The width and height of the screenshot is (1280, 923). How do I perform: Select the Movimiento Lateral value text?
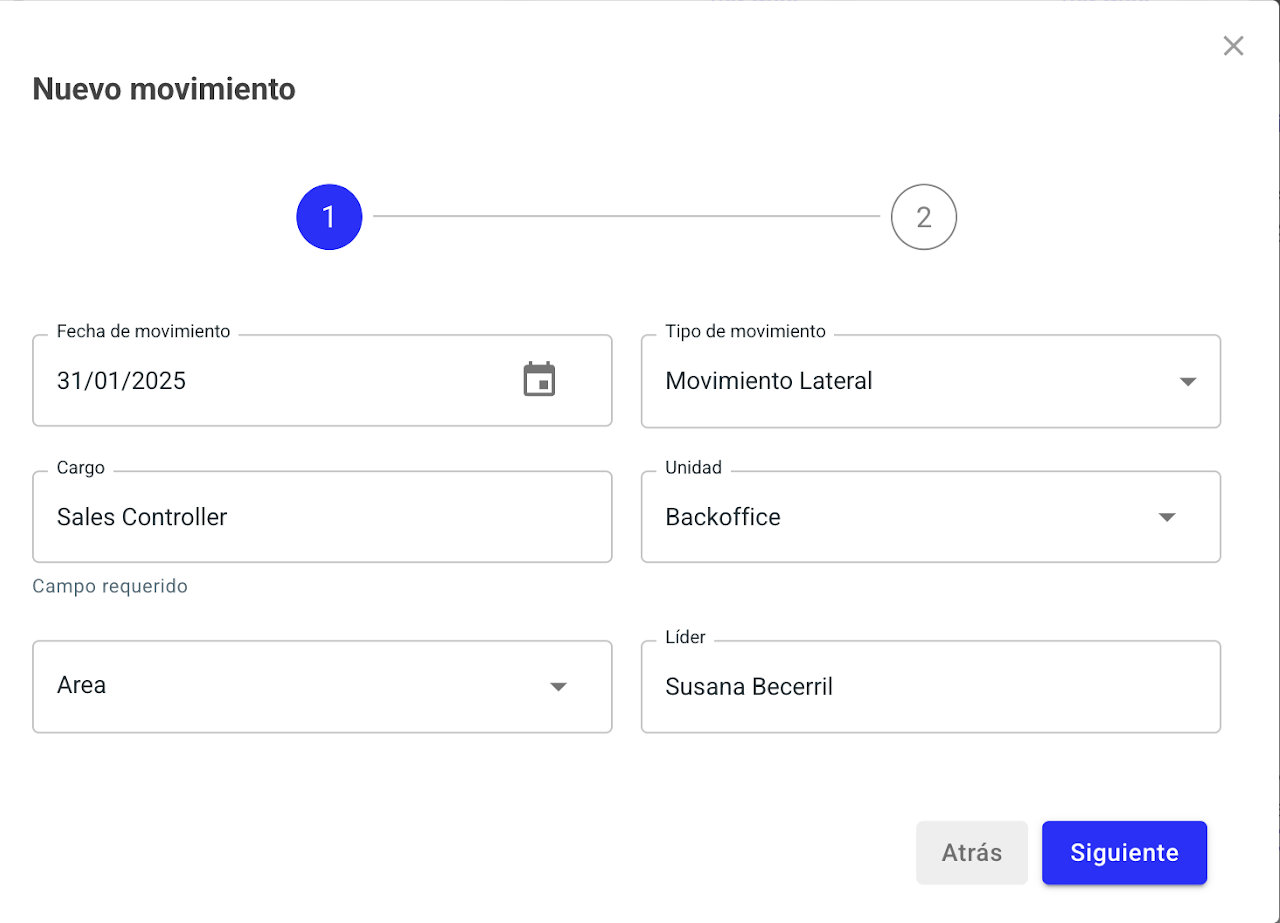(768, 381)
